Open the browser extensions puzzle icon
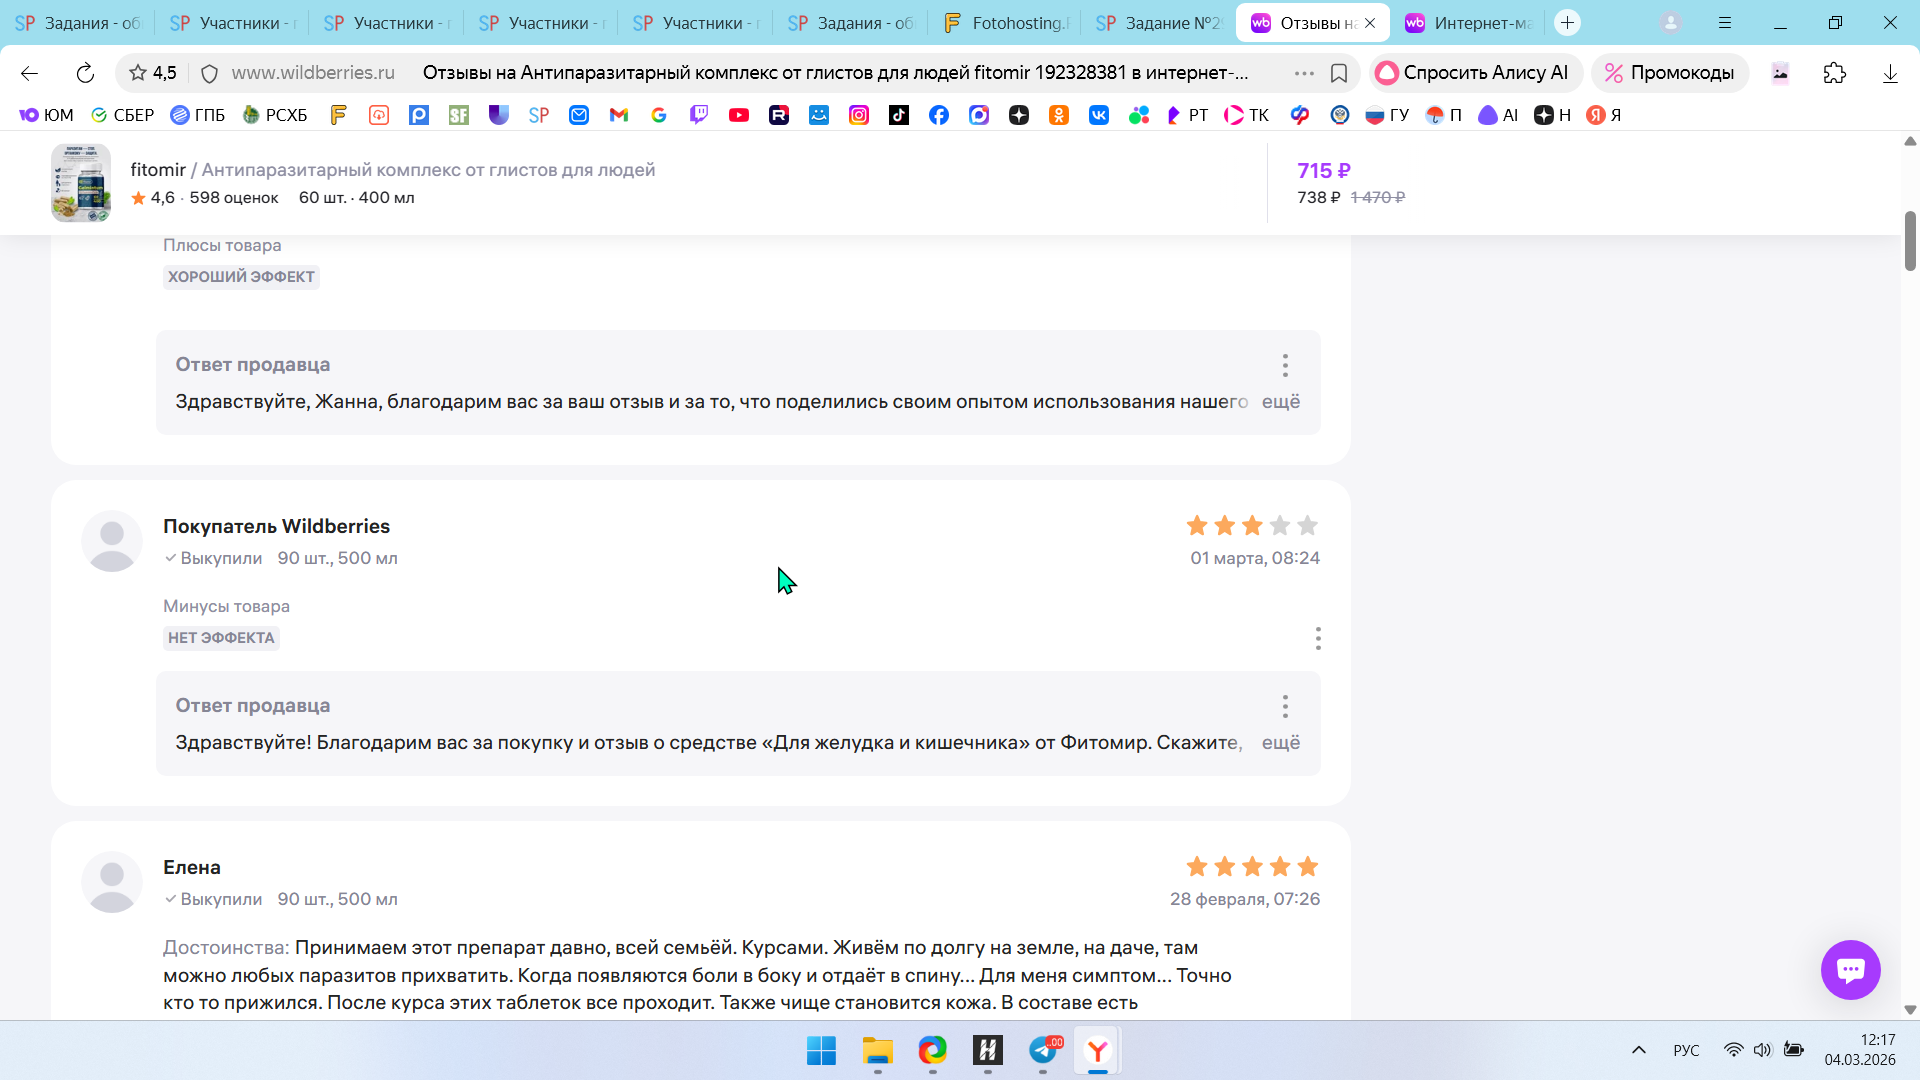1920x1080 pixels. [x=1834, y=73]
